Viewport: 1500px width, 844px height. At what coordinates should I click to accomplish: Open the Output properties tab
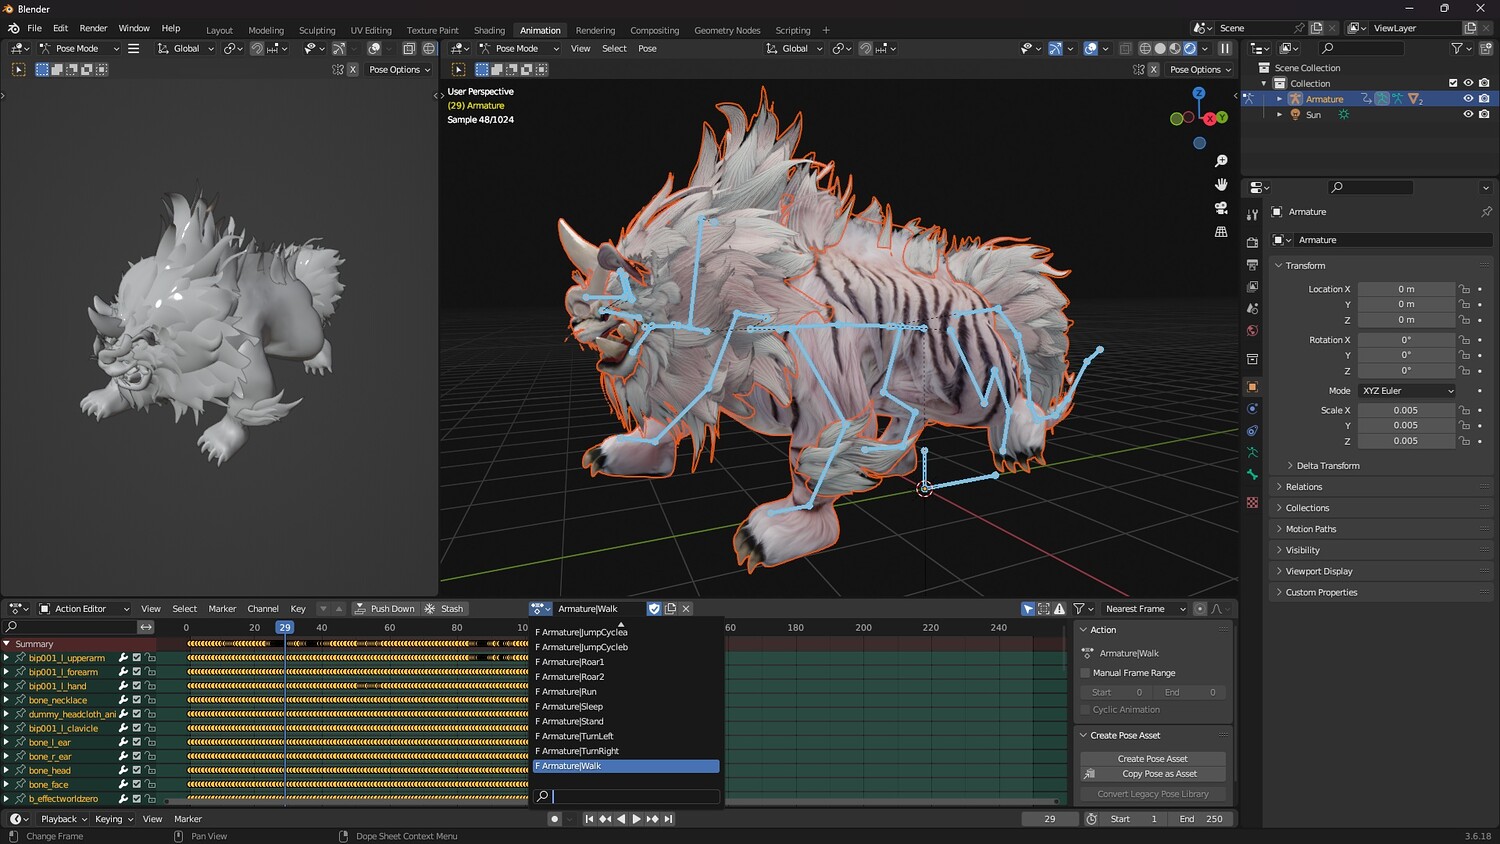coord(1252,264)
